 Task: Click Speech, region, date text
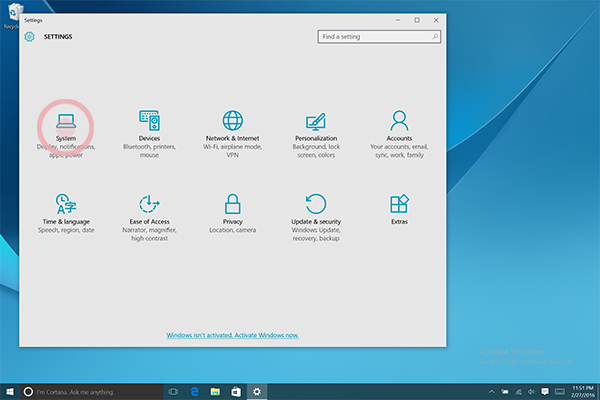[66, 230]
